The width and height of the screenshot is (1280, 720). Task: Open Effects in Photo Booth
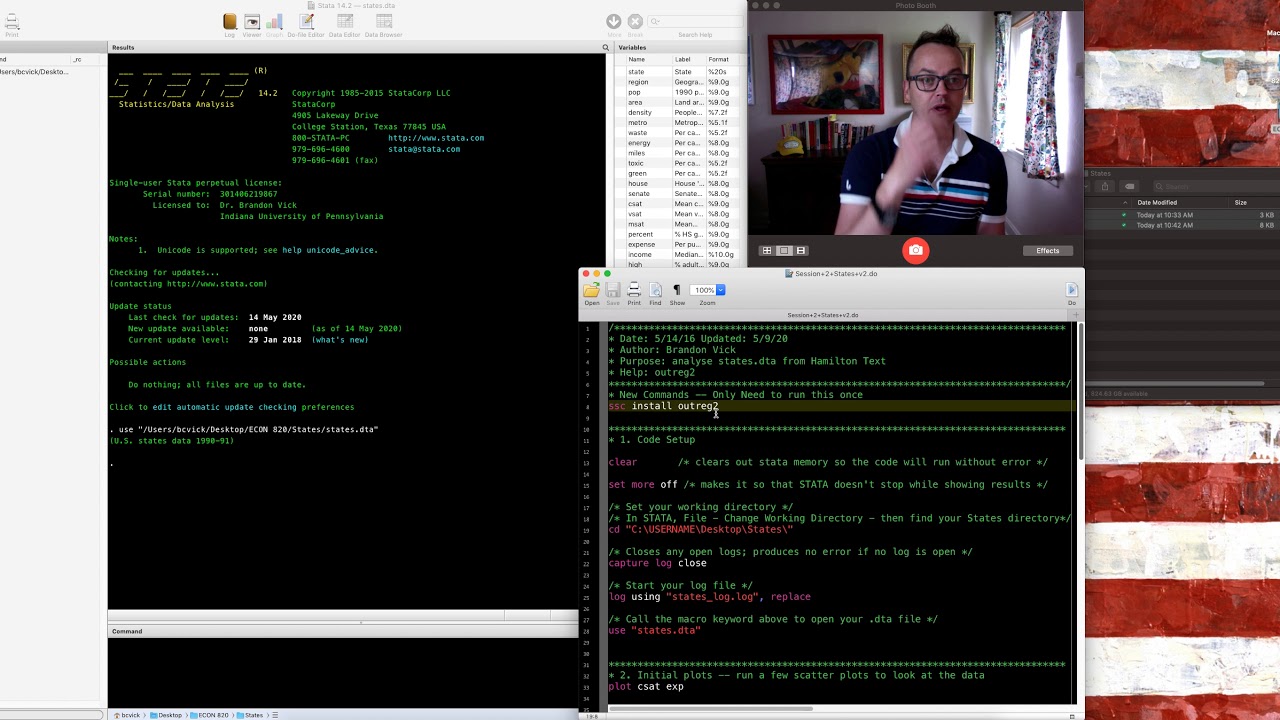point(1047,250)
